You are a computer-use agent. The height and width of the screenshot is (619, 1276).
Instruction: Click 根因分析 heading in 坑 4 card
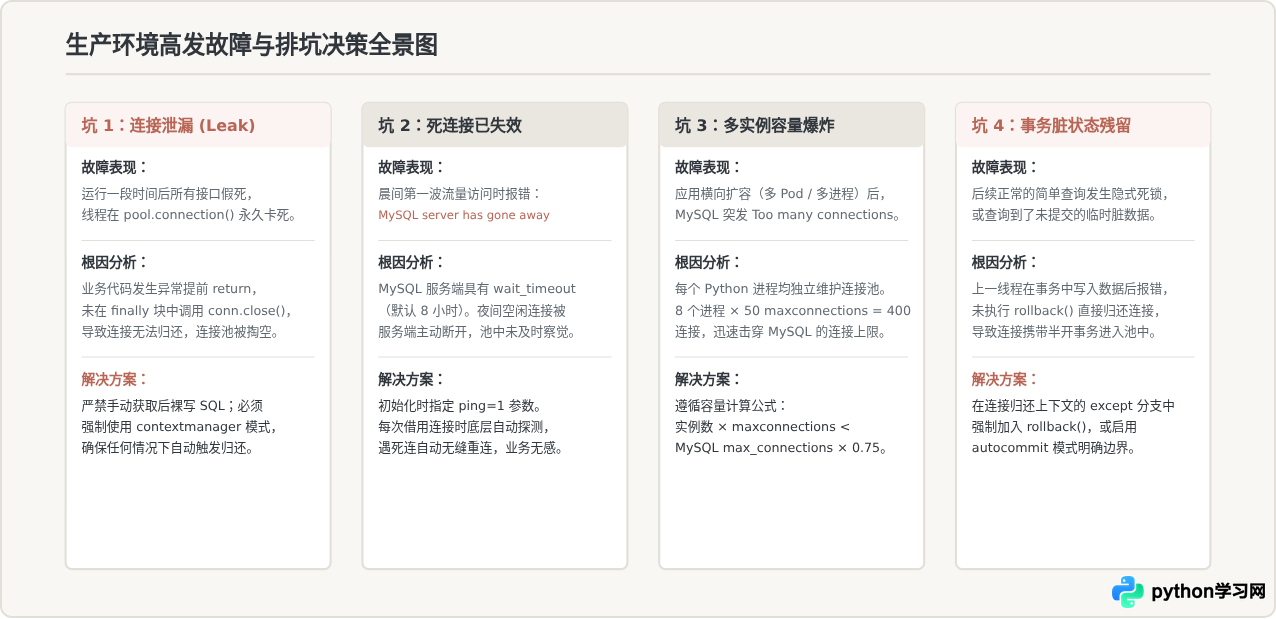coord(1005,262)
